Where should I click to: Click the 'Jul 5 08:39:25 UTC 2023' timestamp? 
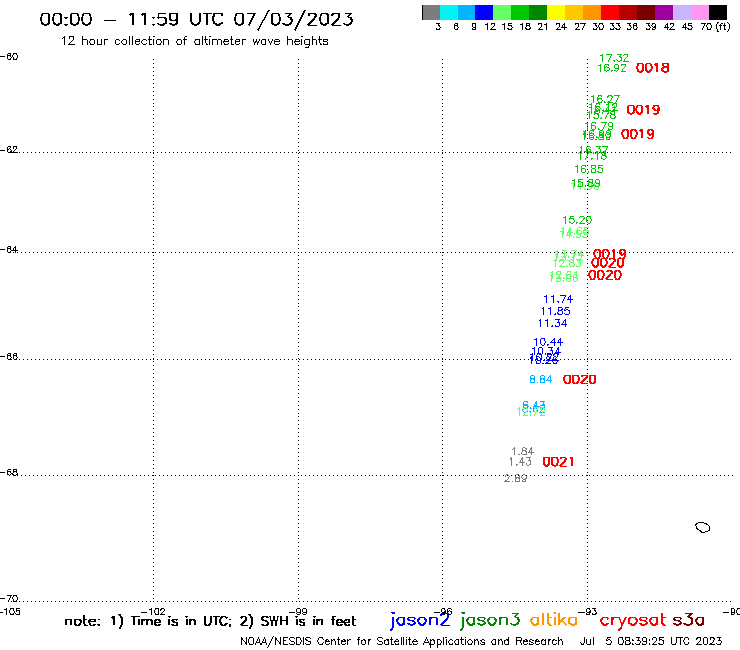pos(651,641)
